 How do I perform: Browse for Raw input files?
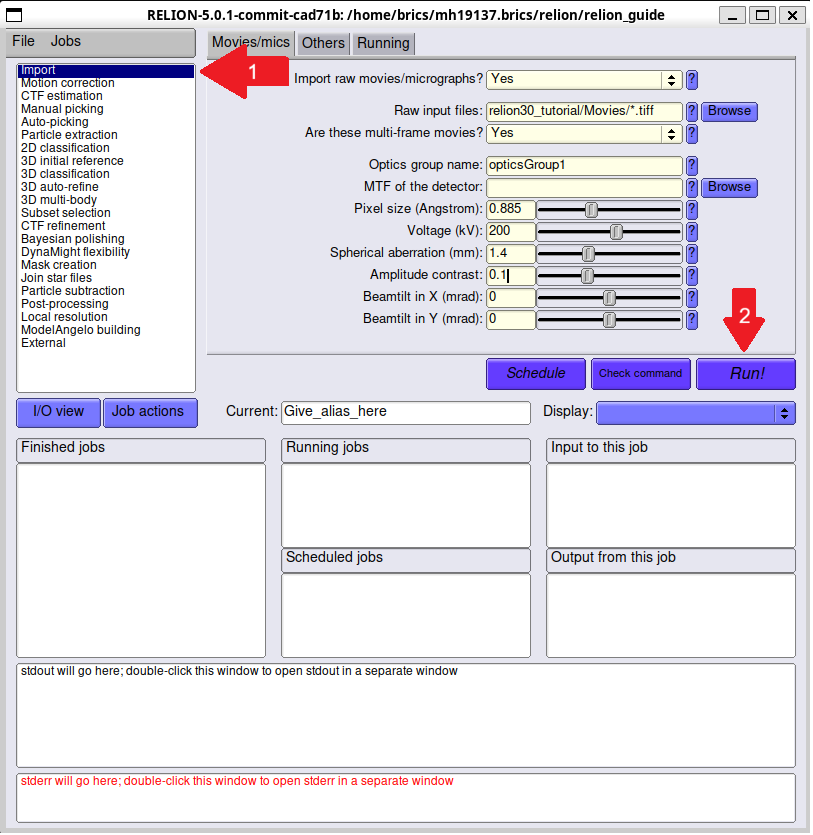[729, 111]
